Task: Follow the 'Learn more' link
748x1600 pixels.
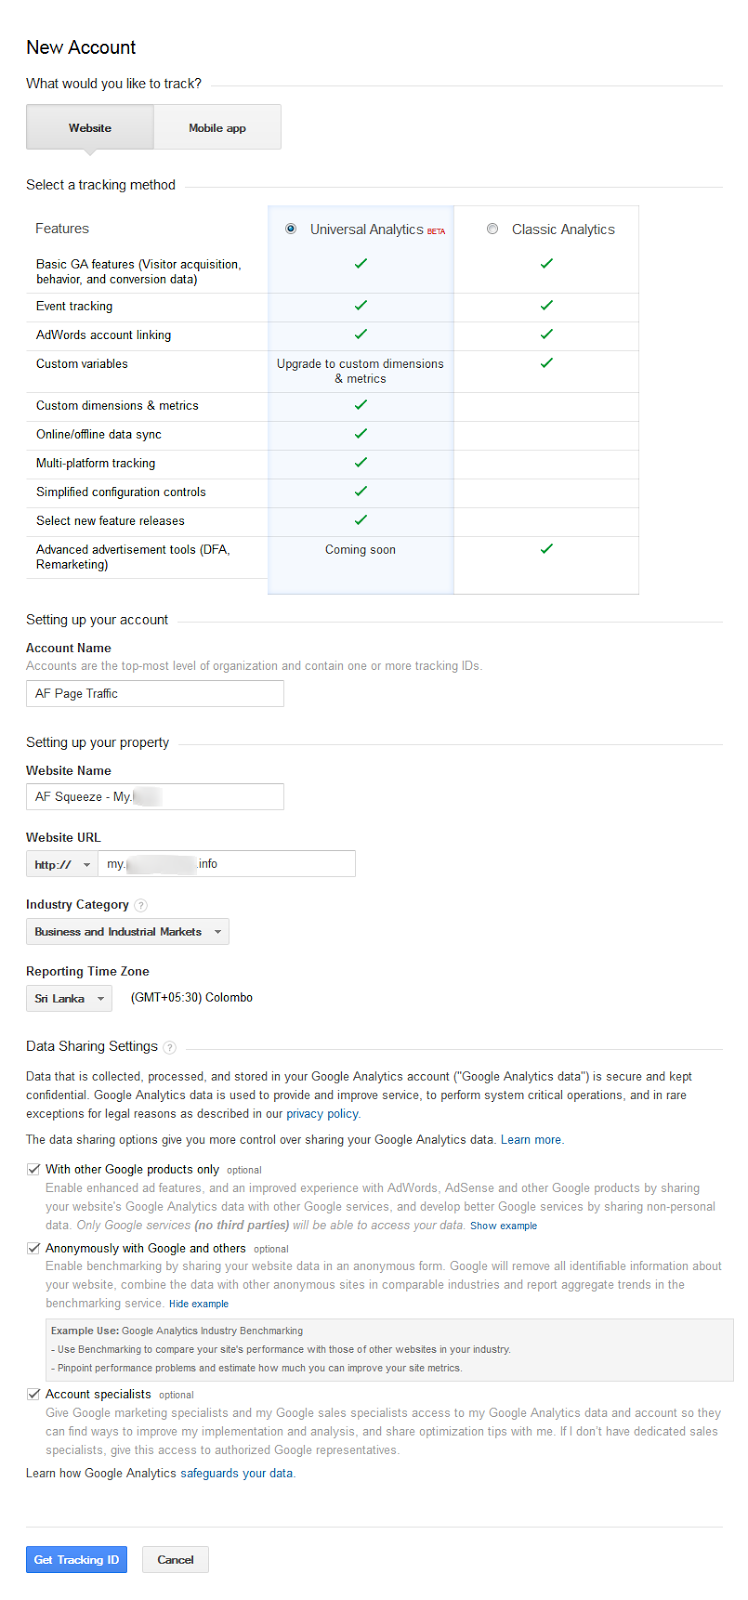Action: pyautogui.click(x=531, y=1140)
